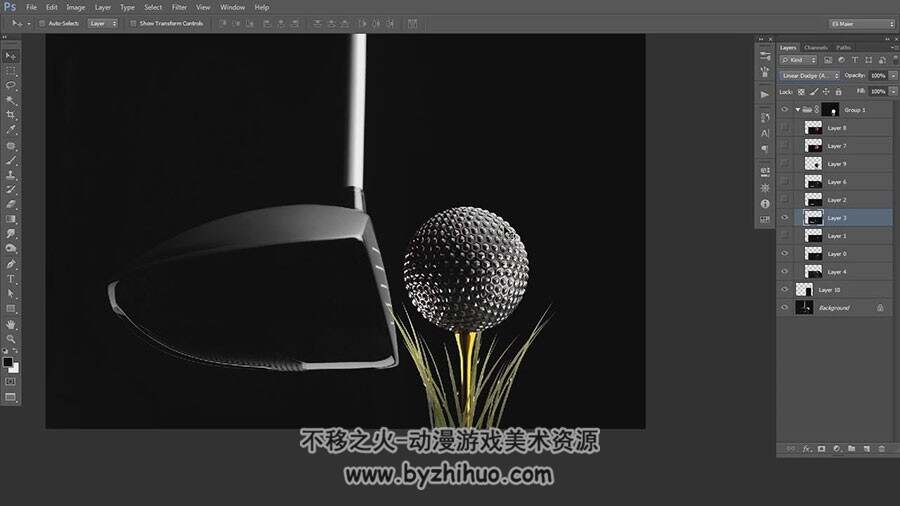Click the foreground color swatch
This screenshot has height=506, width=900.
coord(7,362)
